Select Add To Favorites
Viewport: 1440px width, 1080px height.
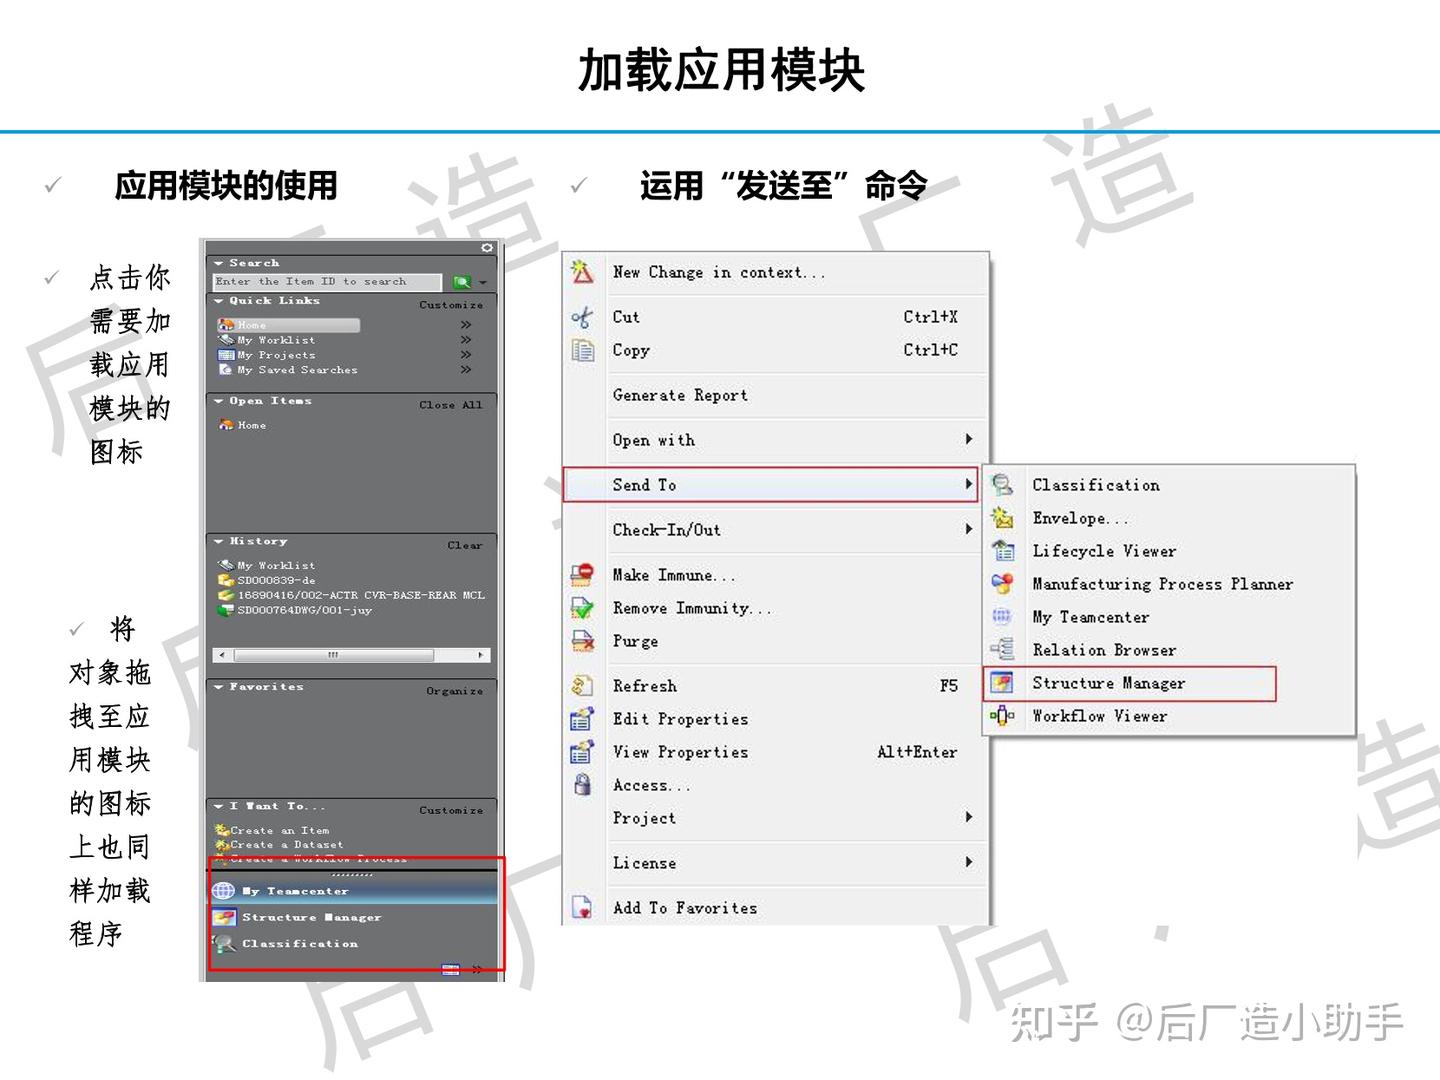point(684,907)
